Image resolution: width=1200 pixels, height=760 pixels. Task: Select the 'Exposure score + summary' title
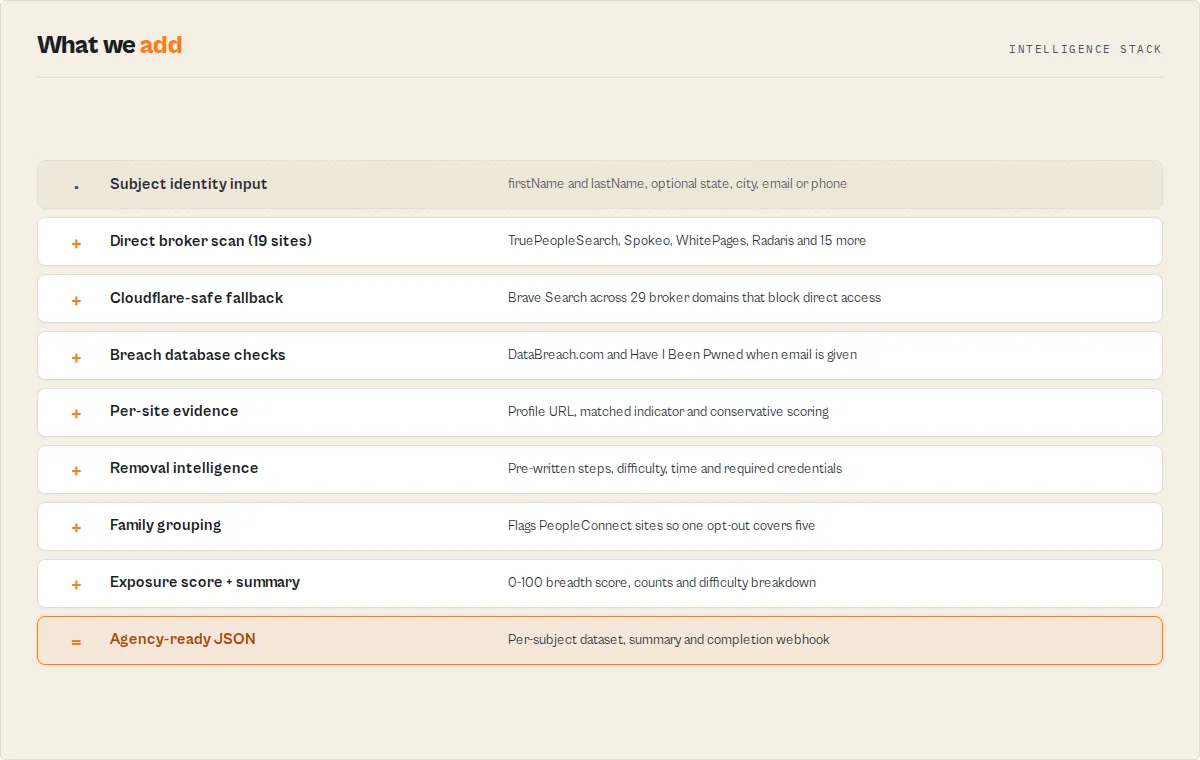[x=205, y=582]
